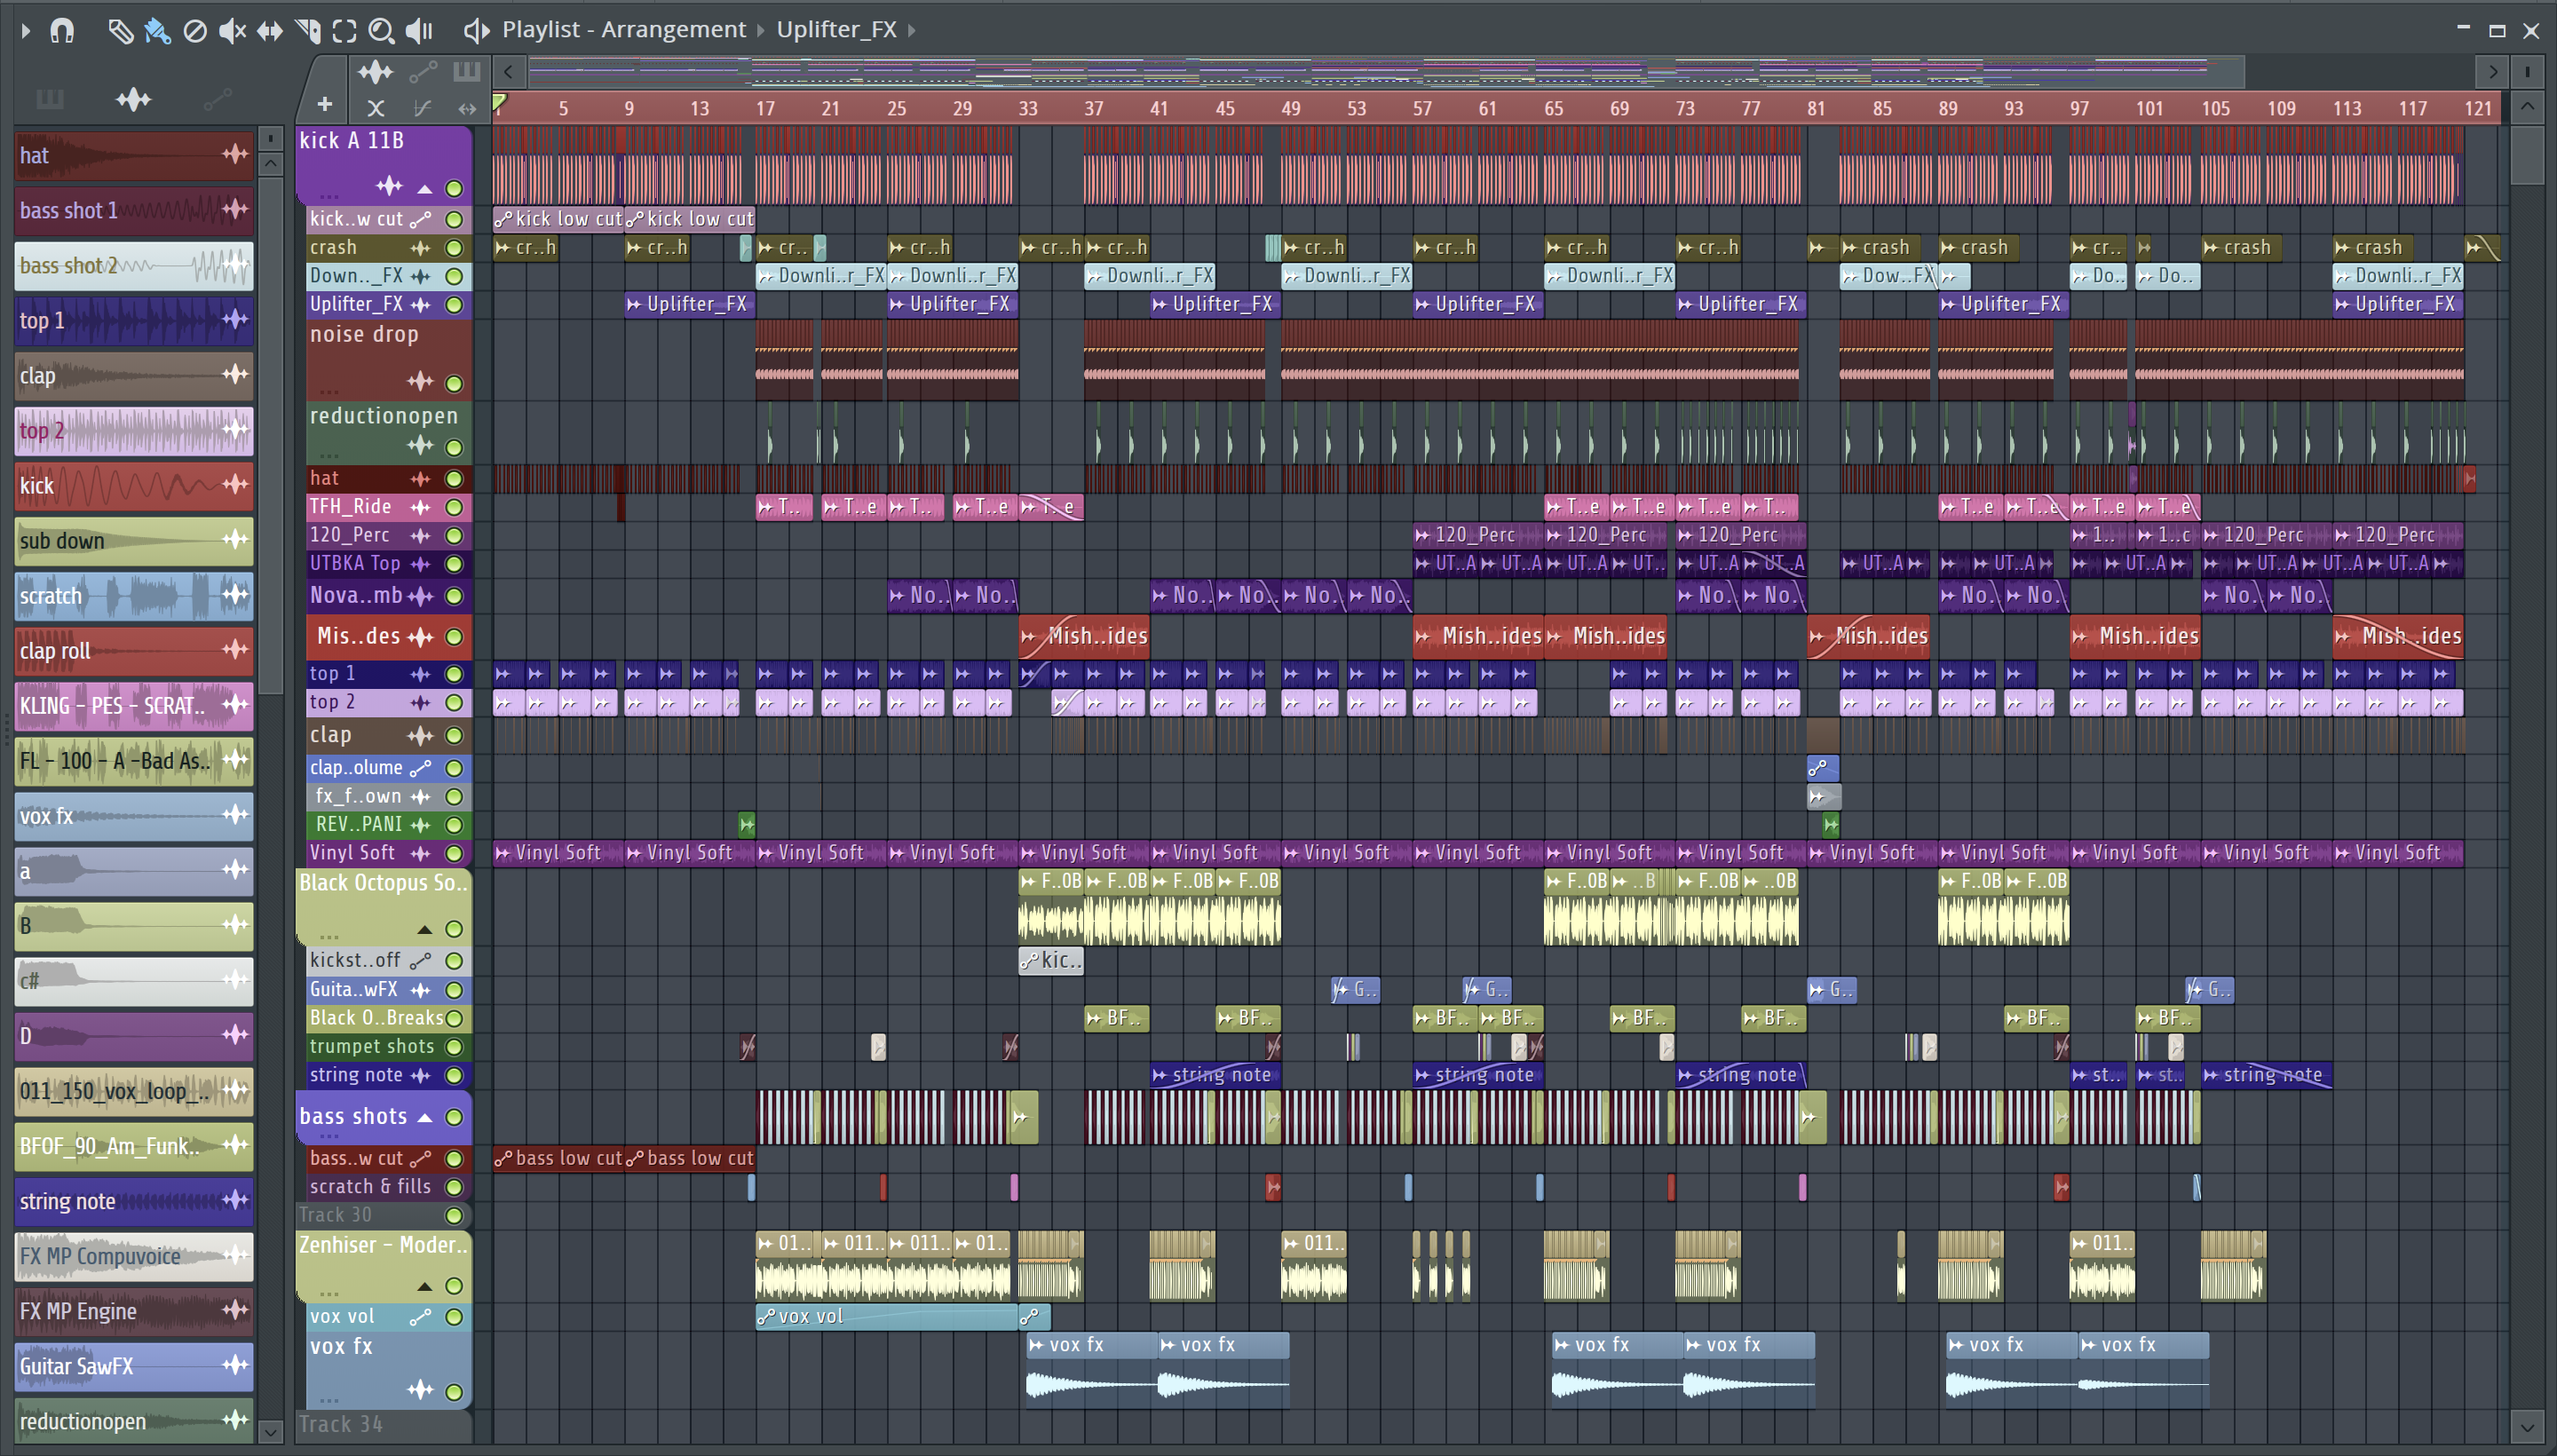This screenshot has width=2557, height=1456.
Task: Click the curve icon under clip focus tabs
Action: coord(423,108)
